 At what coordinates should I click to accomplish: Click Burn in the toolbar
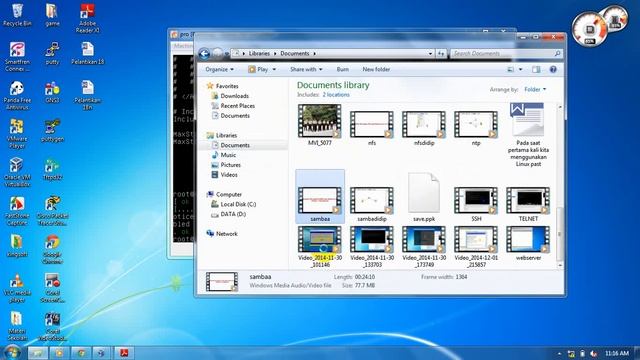coord(342,69)
